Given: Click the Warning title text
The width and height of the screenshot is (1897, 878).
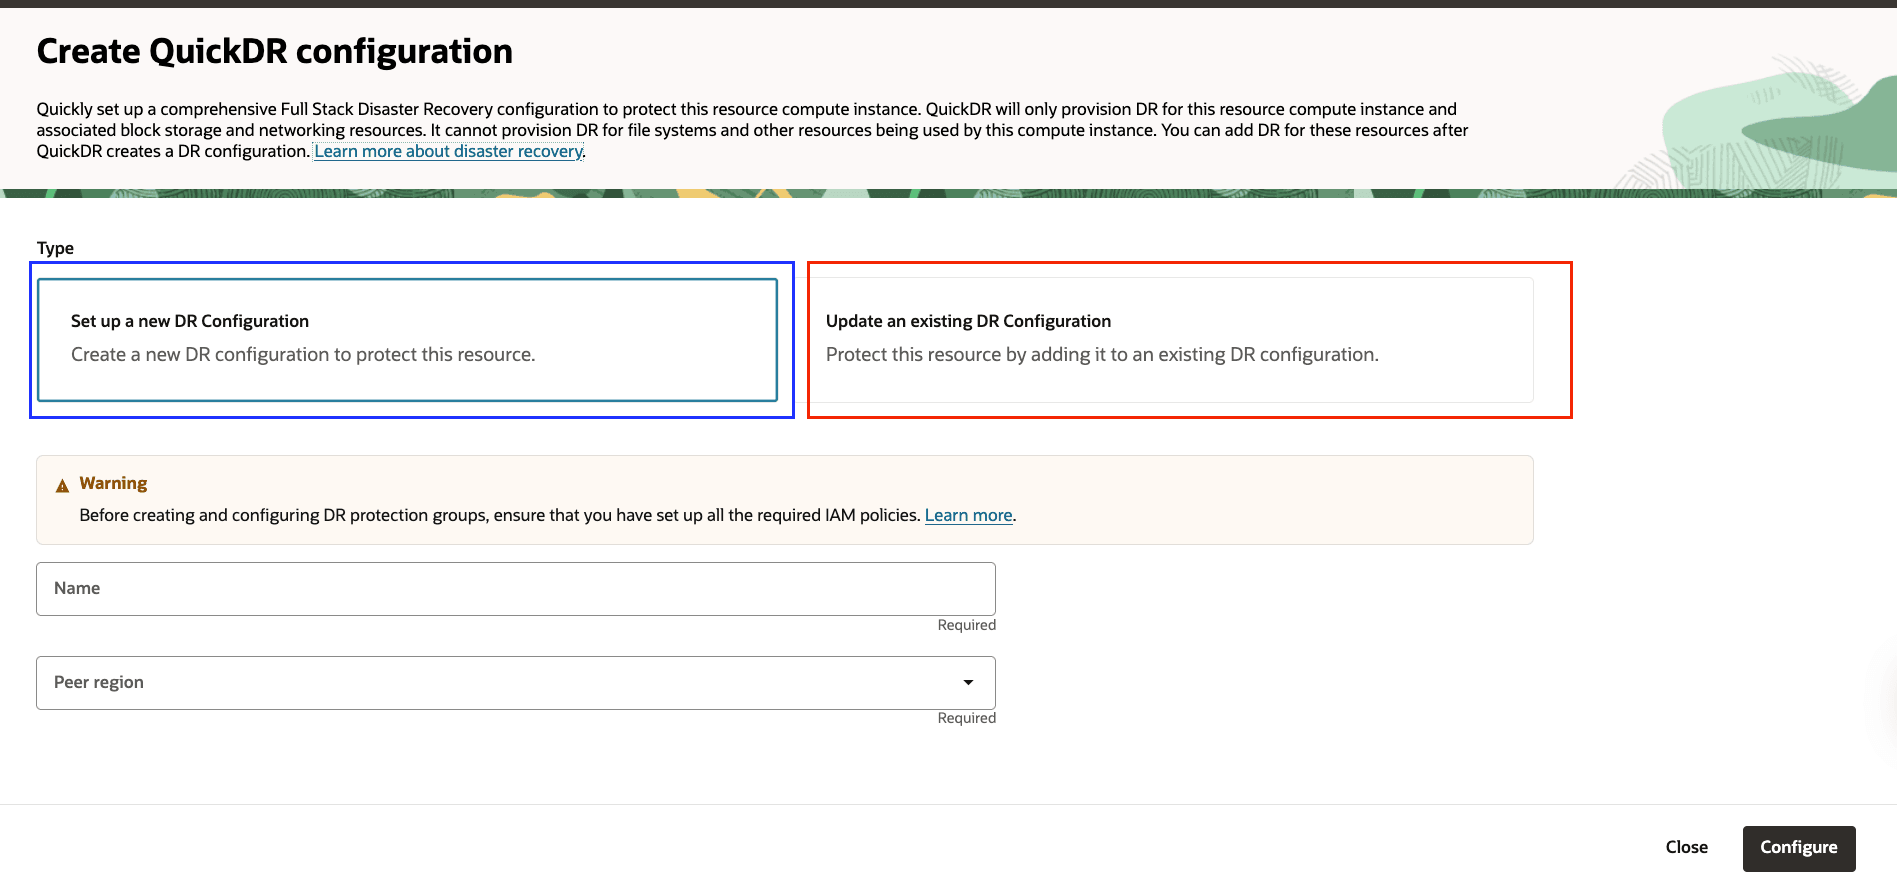Looking at the screenshot, I should click(113, 483).
